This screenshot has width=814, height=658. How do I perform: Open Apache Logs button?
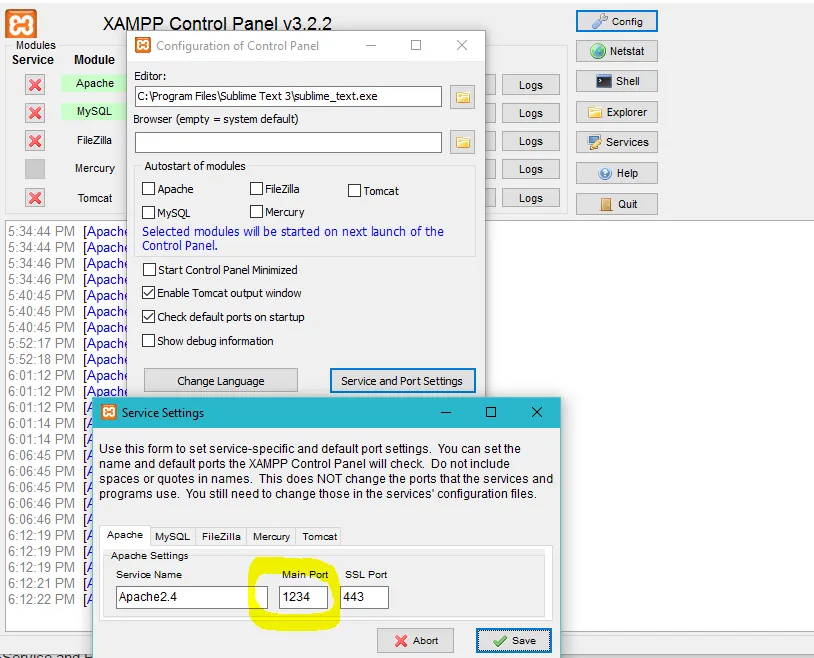click(531, 85)
